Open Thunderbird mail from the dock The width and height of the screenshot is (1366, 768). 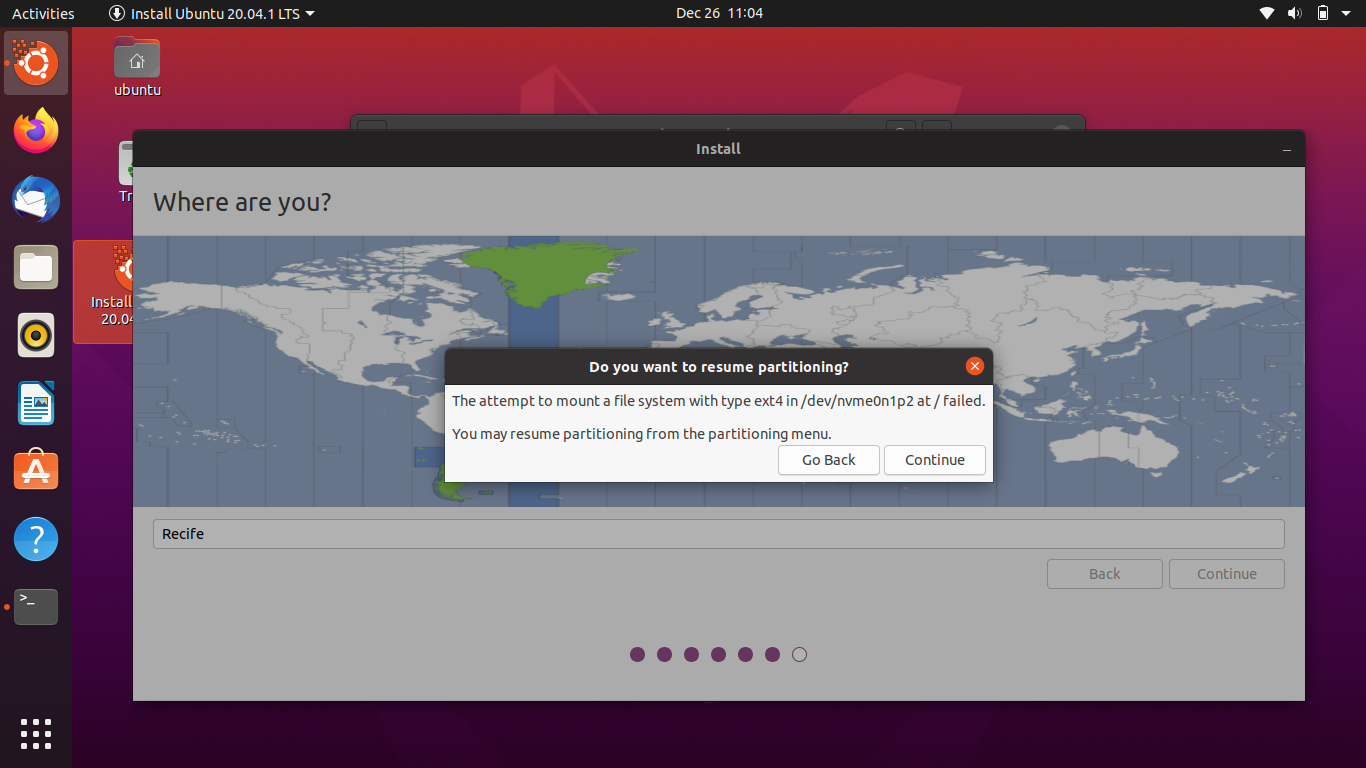point(36,199)
